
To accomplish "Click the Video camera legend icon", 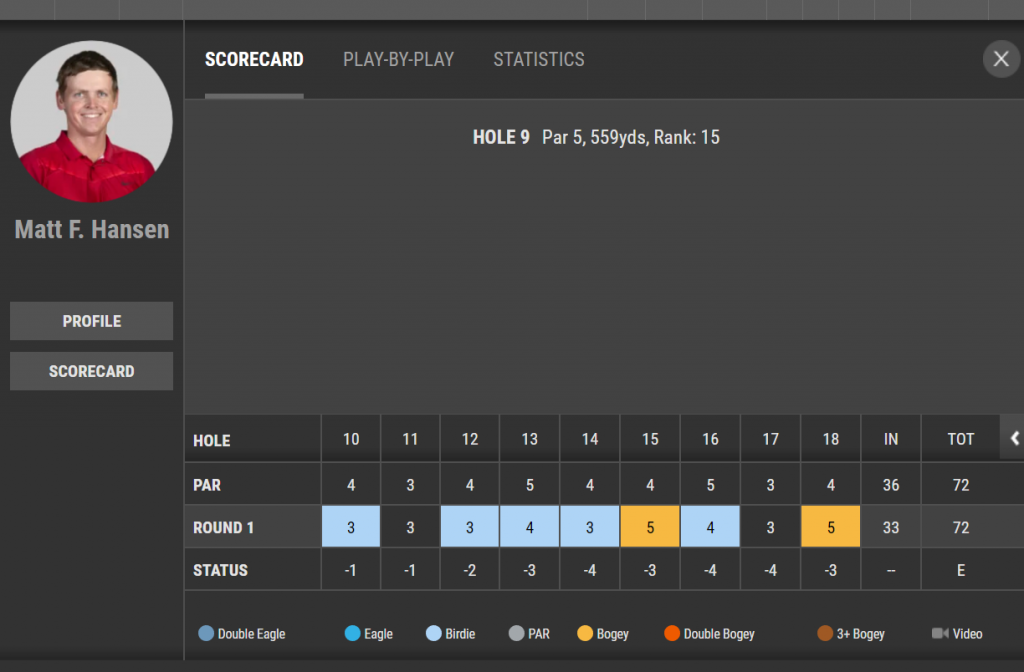I will click(x=940, y=633).
